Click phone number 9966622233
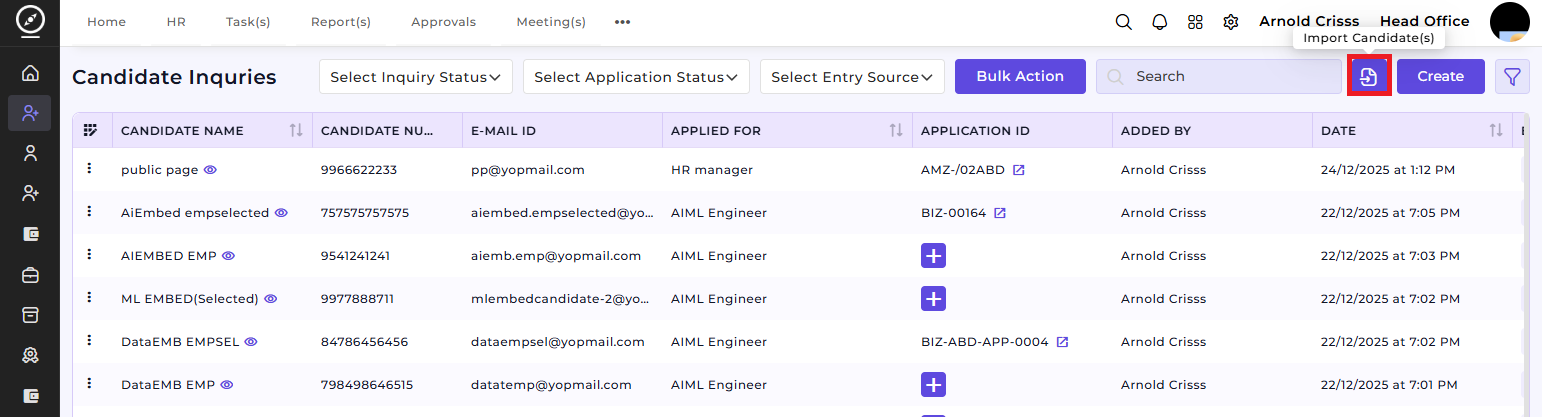The width and height of the screenshot is (1542, 417). point(359,170)
